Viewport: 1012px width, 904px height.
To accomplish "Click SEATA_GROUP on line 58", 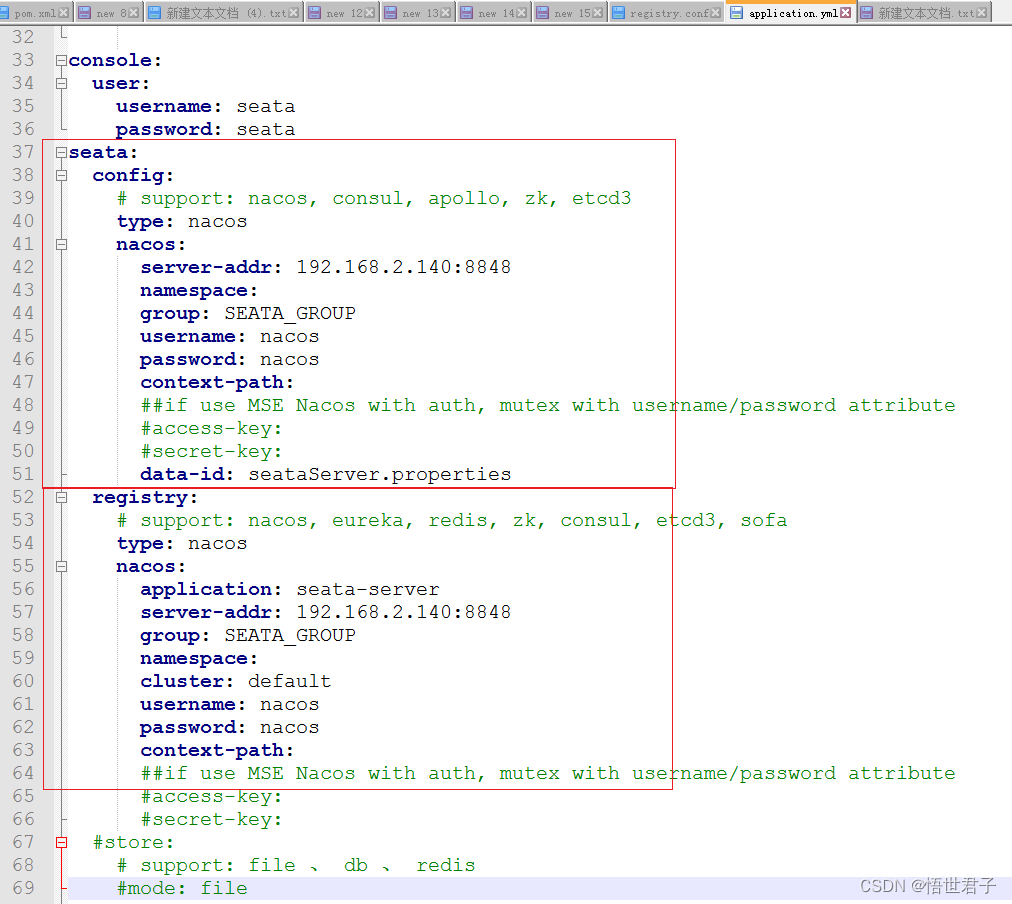I will (290, 636).
